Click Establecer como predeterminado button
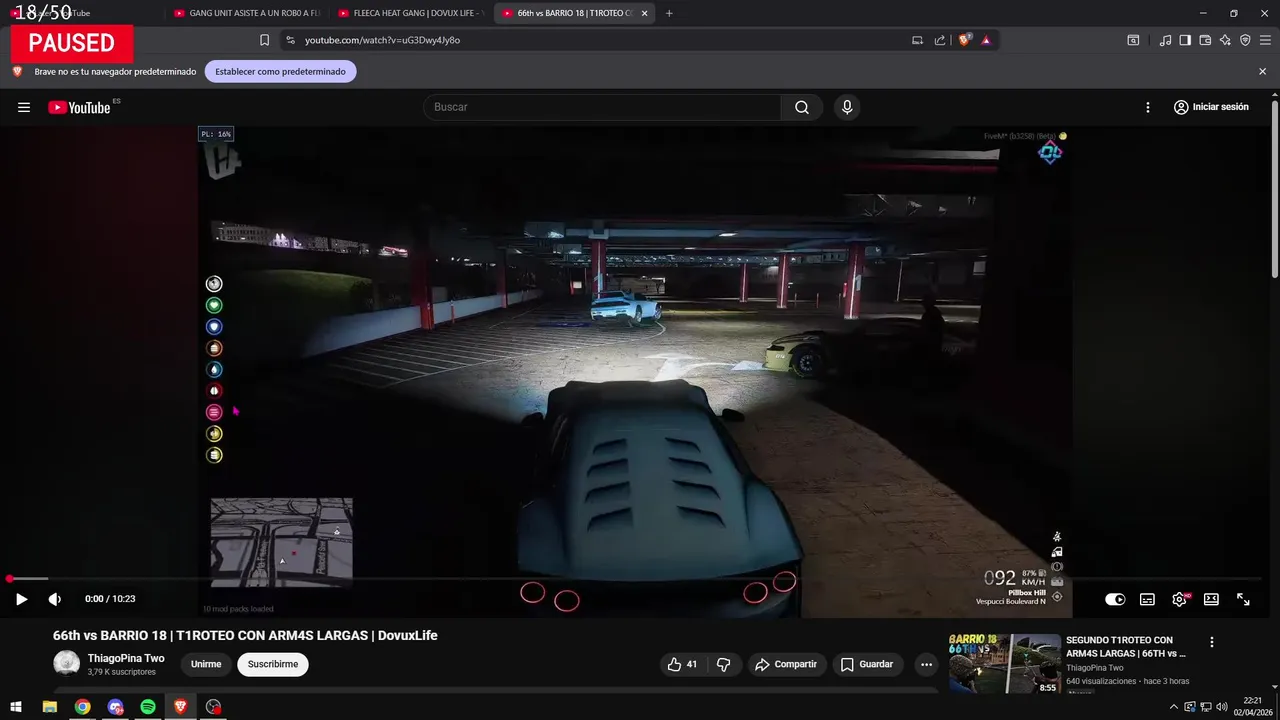The height and width of the screenshot is (720, 1280). coord(280,72)
